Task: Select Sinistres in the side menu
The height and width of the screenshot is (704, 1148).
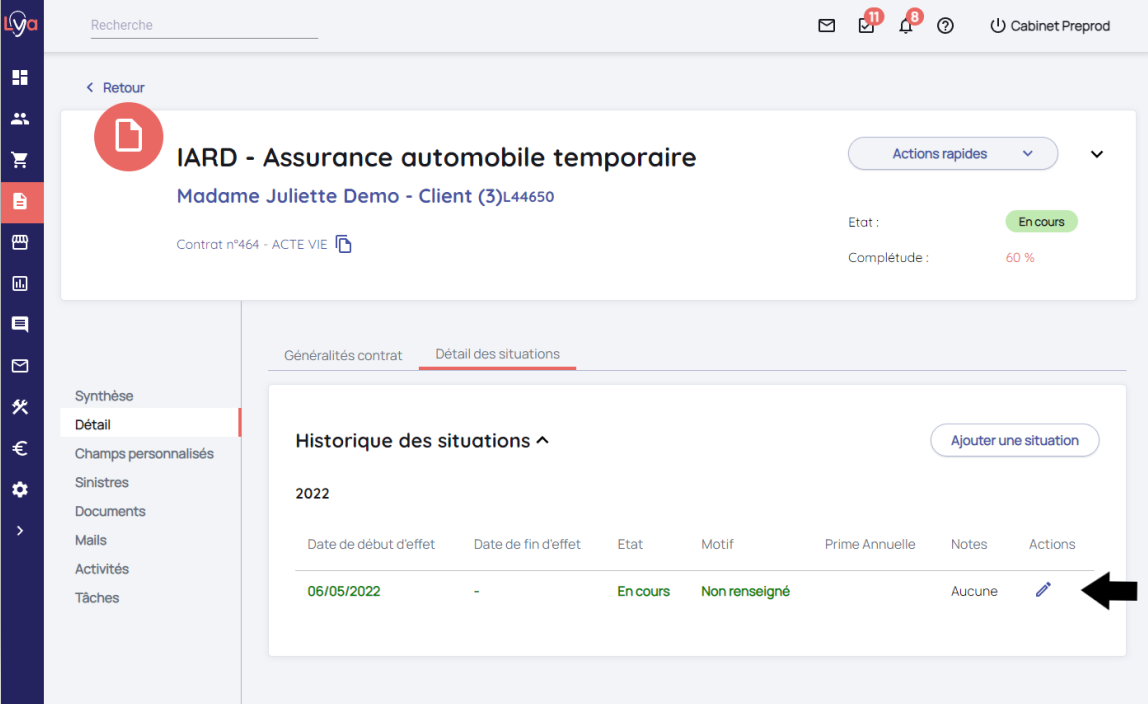Action: 102,482
